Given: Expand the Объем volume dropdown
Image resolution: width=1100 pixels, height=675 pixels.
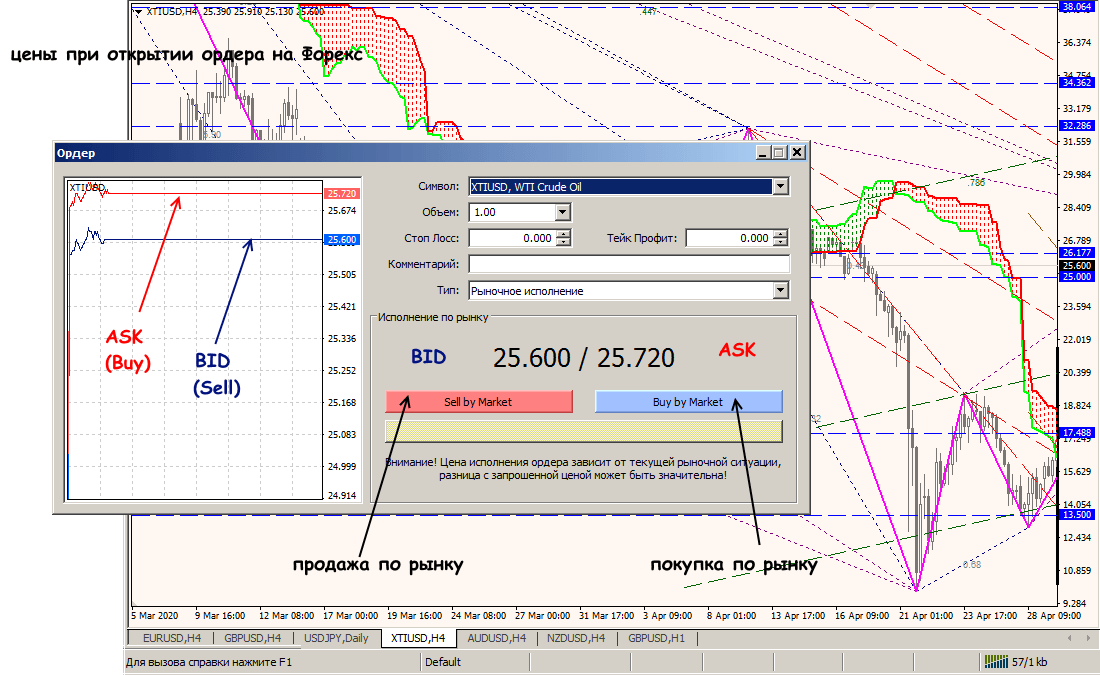Looking at the screenshot, I should [x=562, y=213].
